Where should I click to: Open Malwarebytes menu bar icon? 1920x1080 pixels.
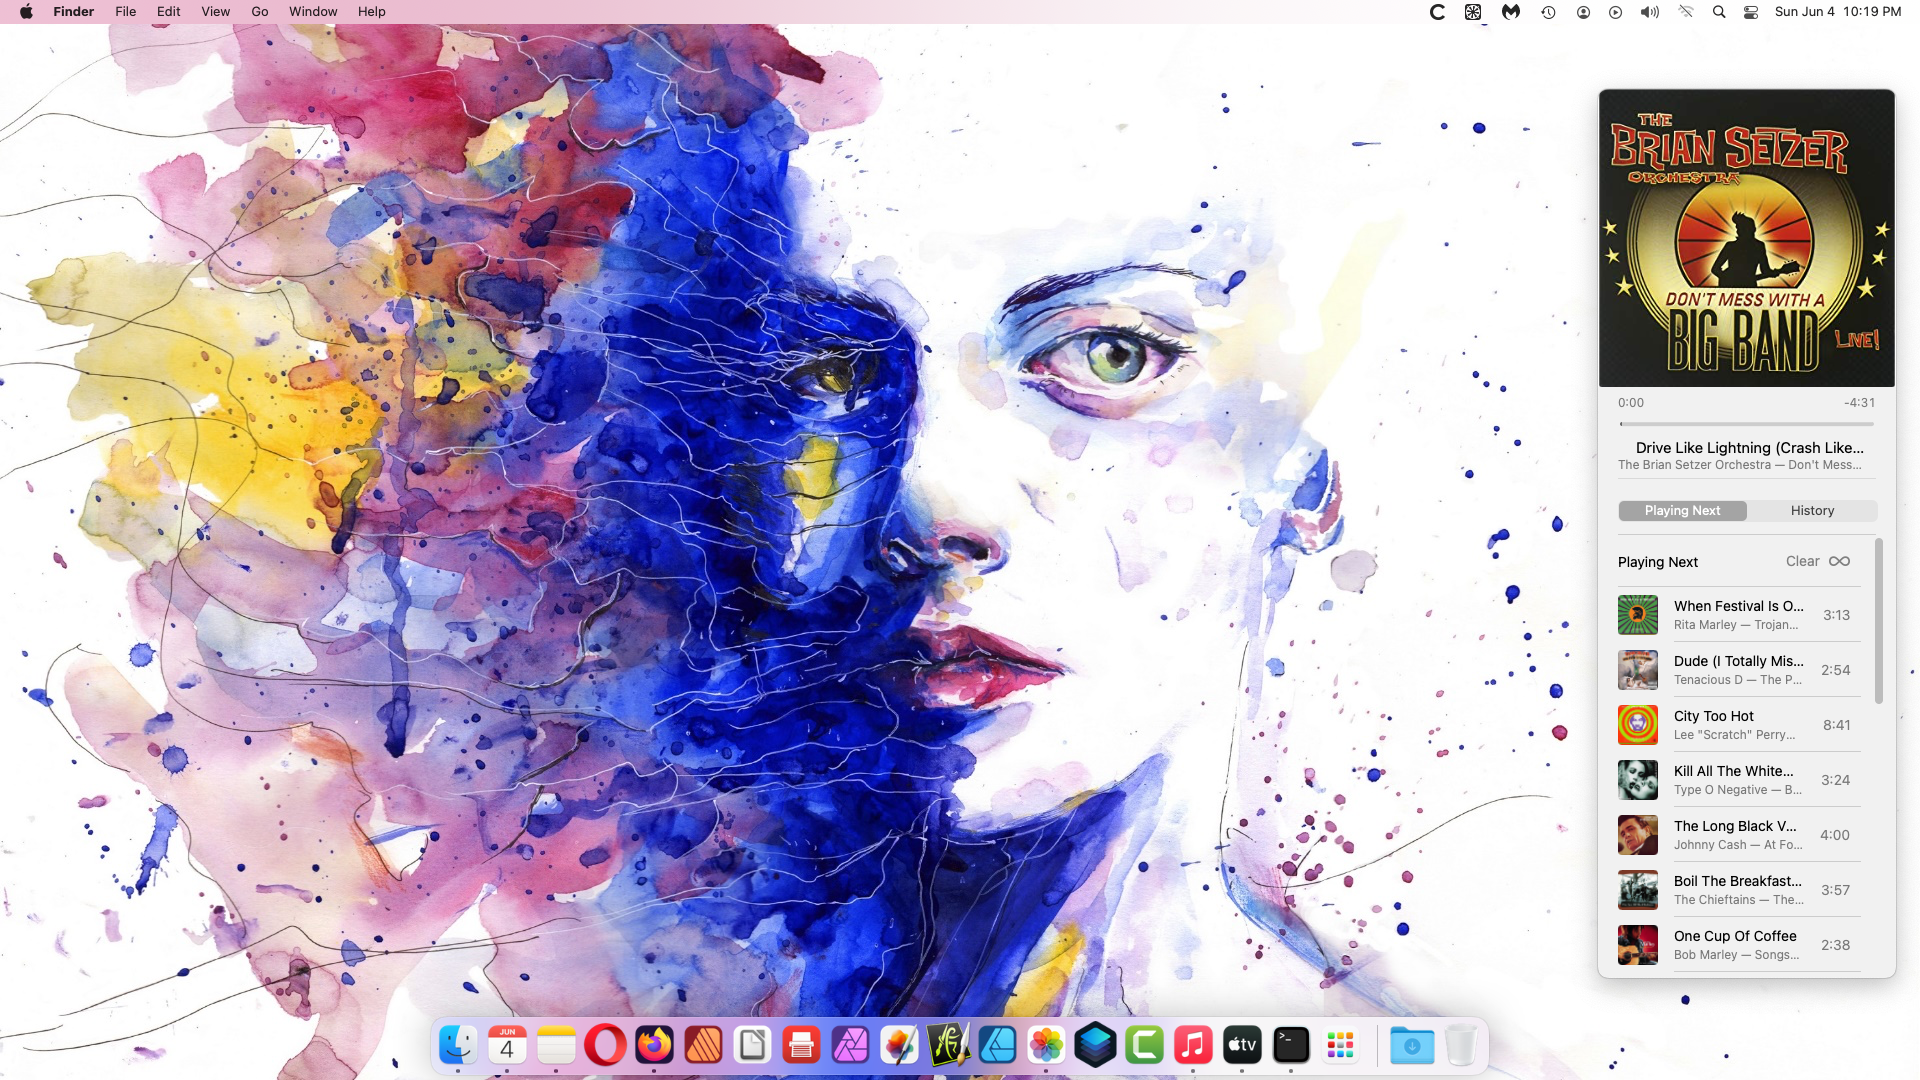click(x=1511, y=12)
